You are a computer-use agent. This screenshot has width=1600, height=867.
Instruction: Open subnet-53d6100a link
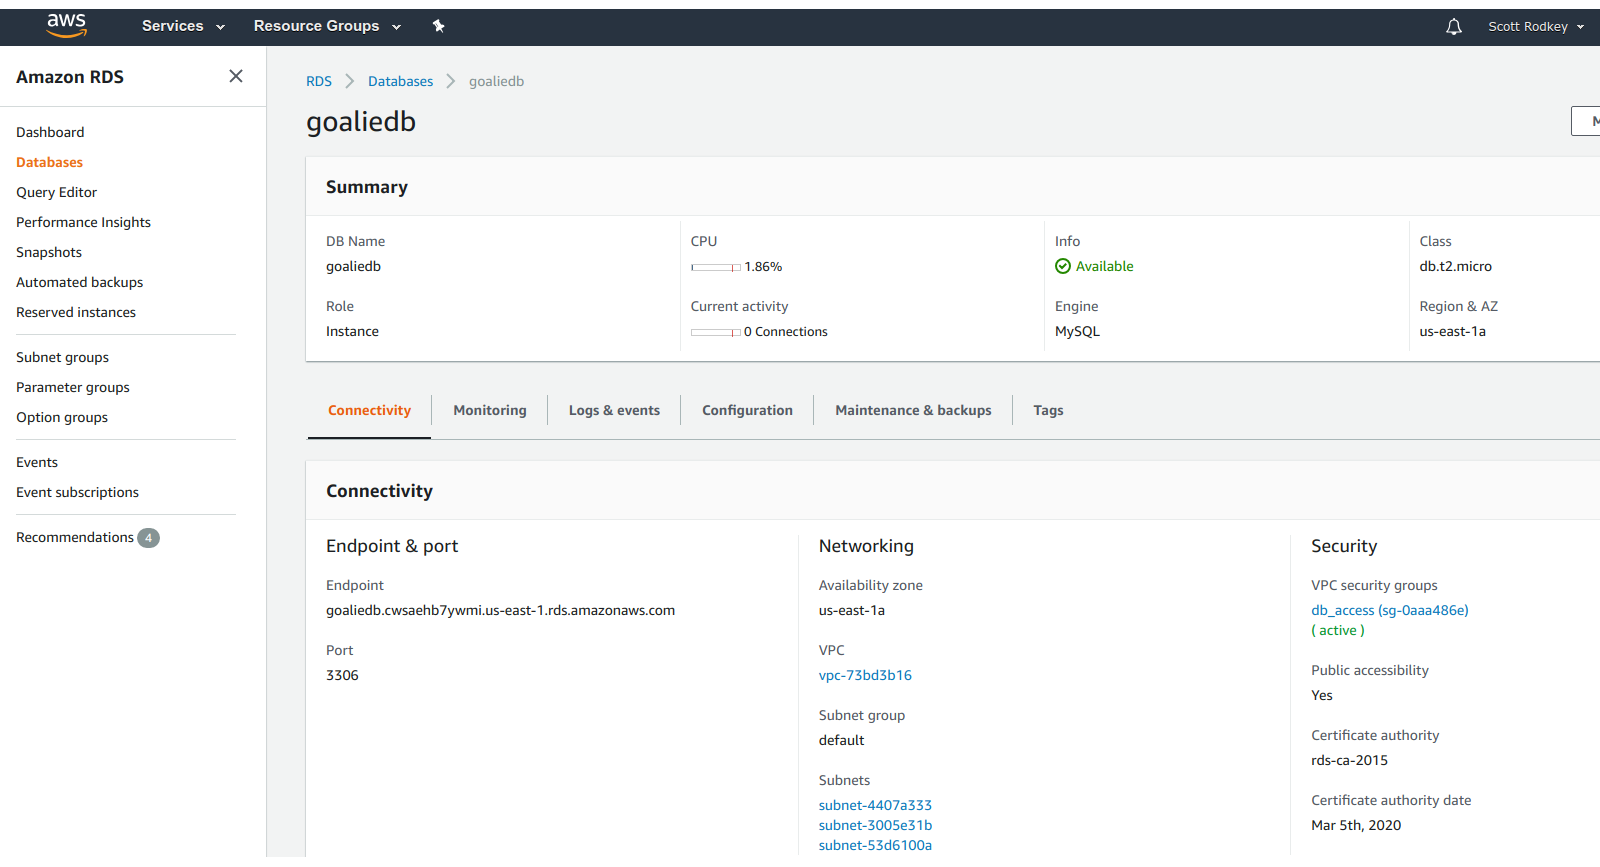click(875, 845)
